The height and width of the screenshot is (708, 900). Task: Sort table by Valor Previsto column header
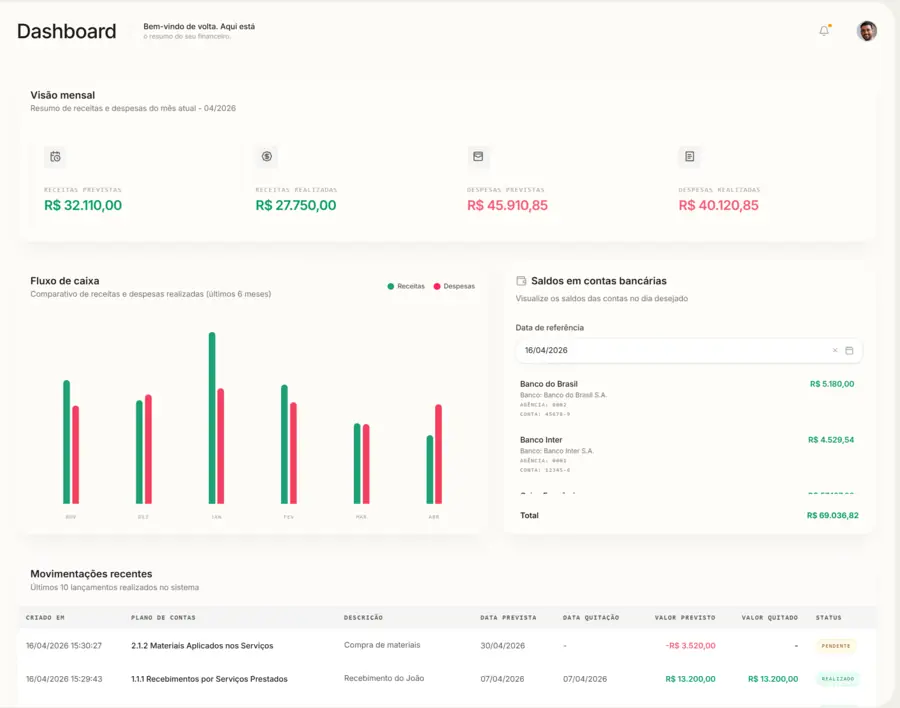[x=685, y=617]
